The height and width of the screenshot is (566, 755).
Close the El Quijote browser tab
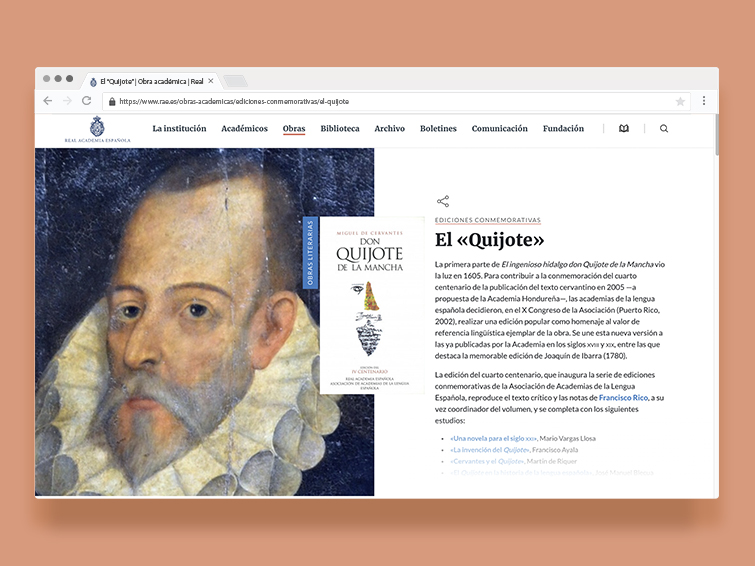point(210,81)
